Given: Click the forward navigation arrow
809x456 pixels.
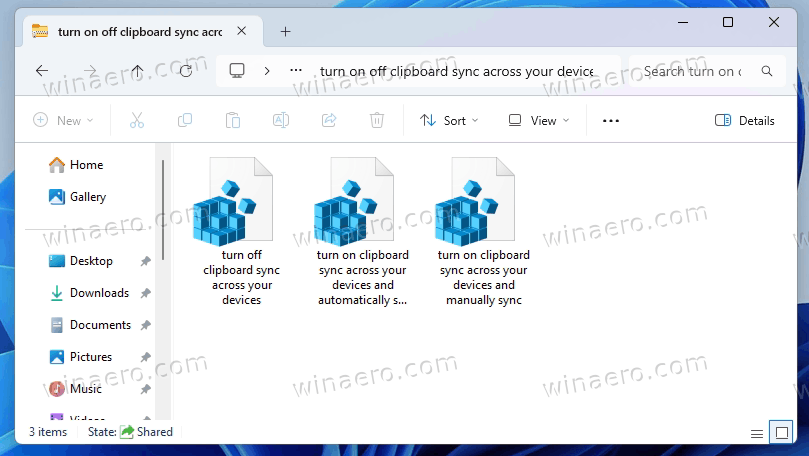Looking at the screenshot, I should point(90,71).
